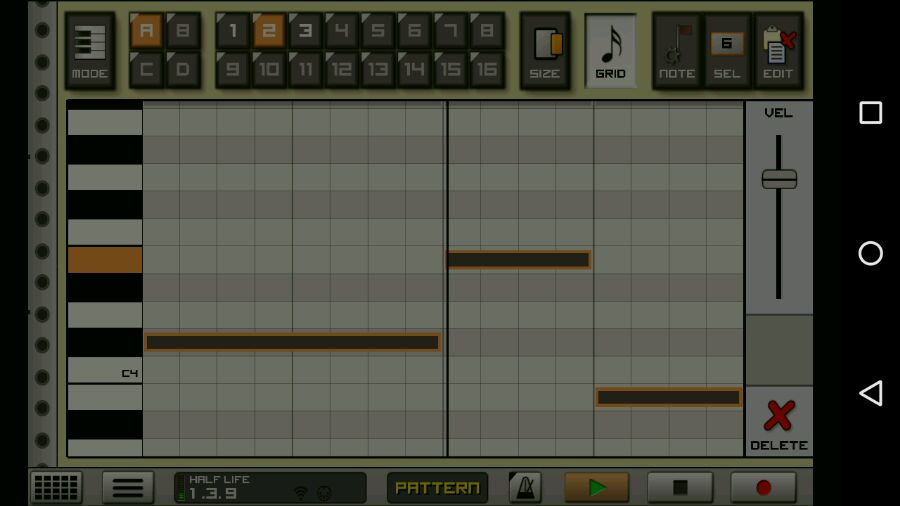
Task: Open the MODE keyboard button
Action: click(x=90, y=51)
